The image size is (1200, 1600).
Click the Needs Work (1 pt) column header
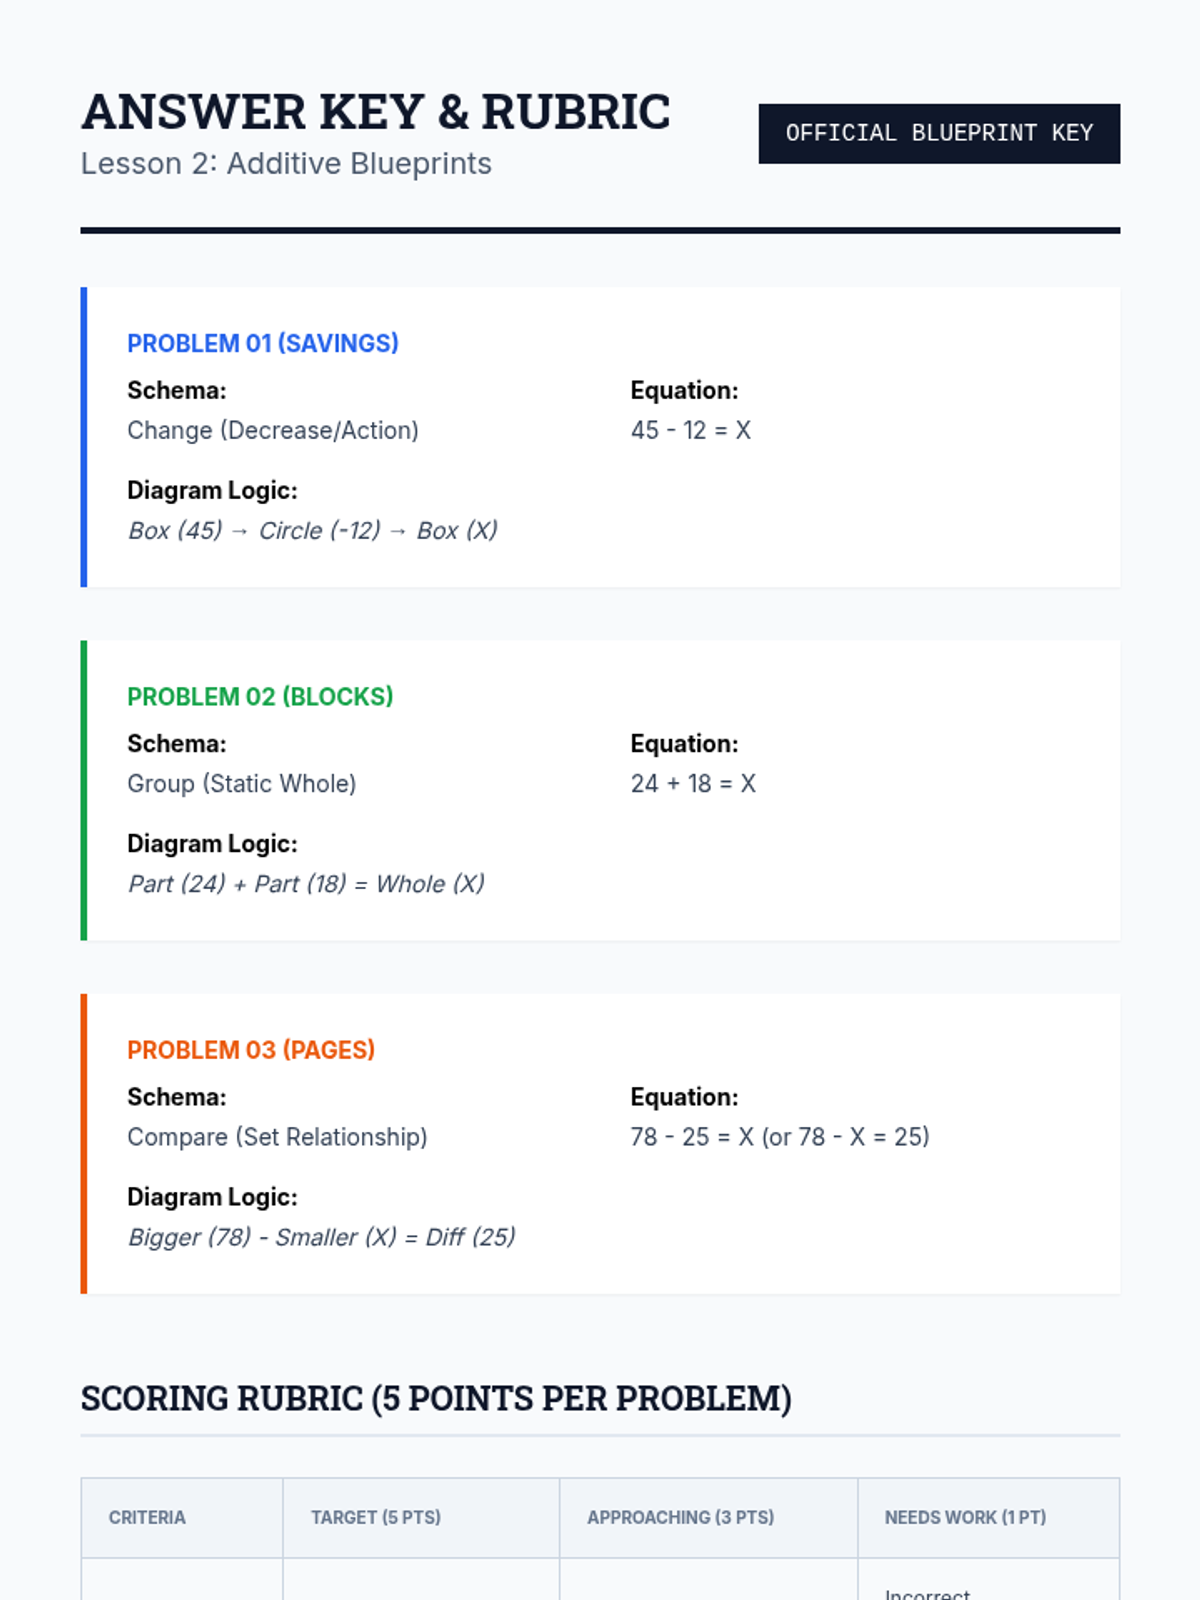tap(965, 1517)
